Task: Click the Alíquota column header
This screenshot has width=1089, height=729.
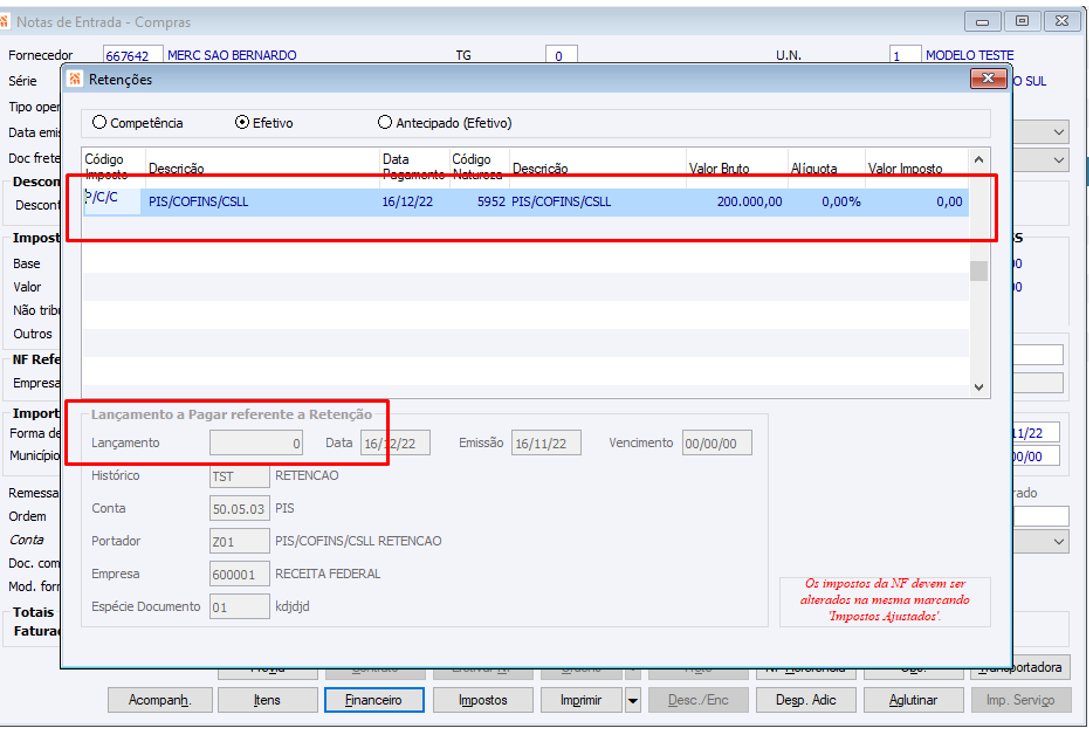Action: pyautogui.click(x=813, y=169)
